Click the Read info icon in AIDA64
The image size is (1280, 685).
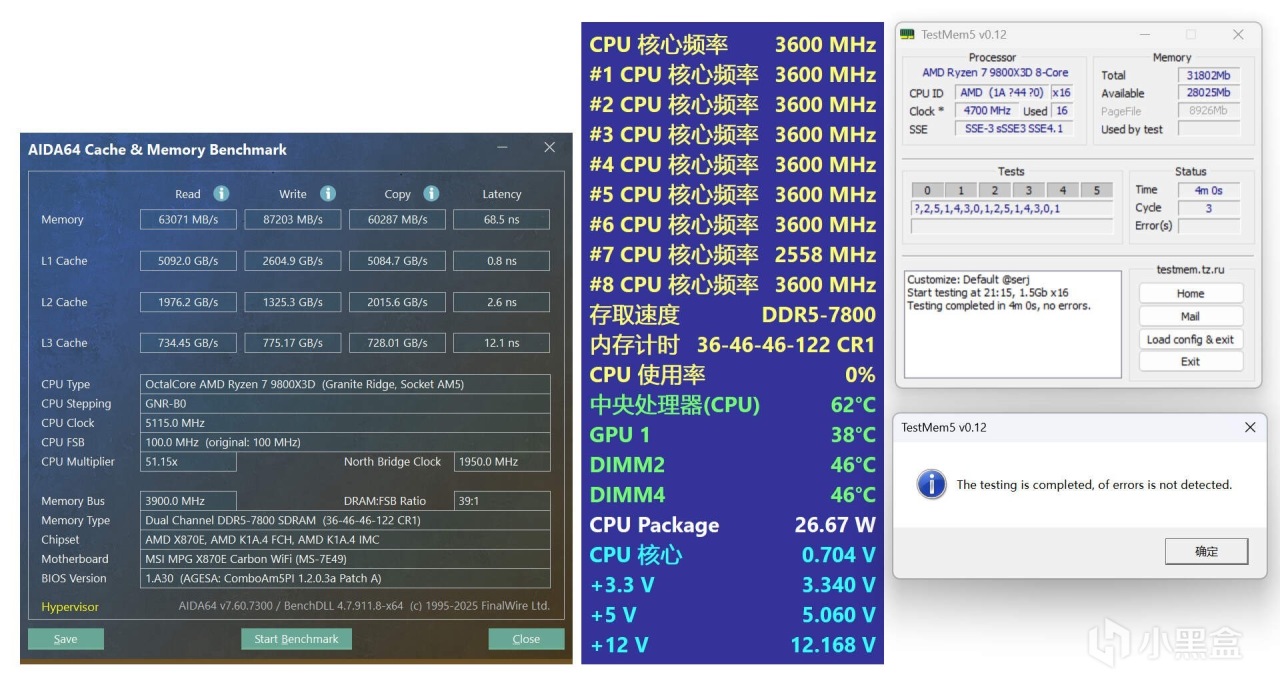pyautogui.click(x=221, y=194)
